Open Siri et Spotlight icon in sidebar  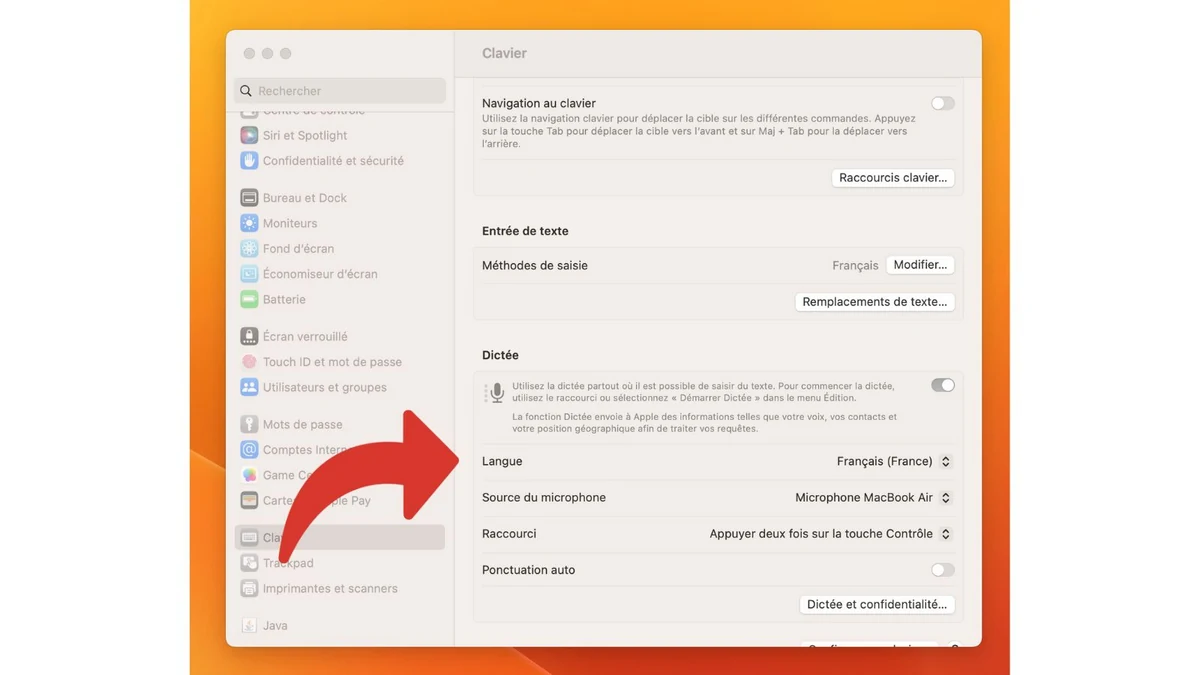click(x=249, y=135)
